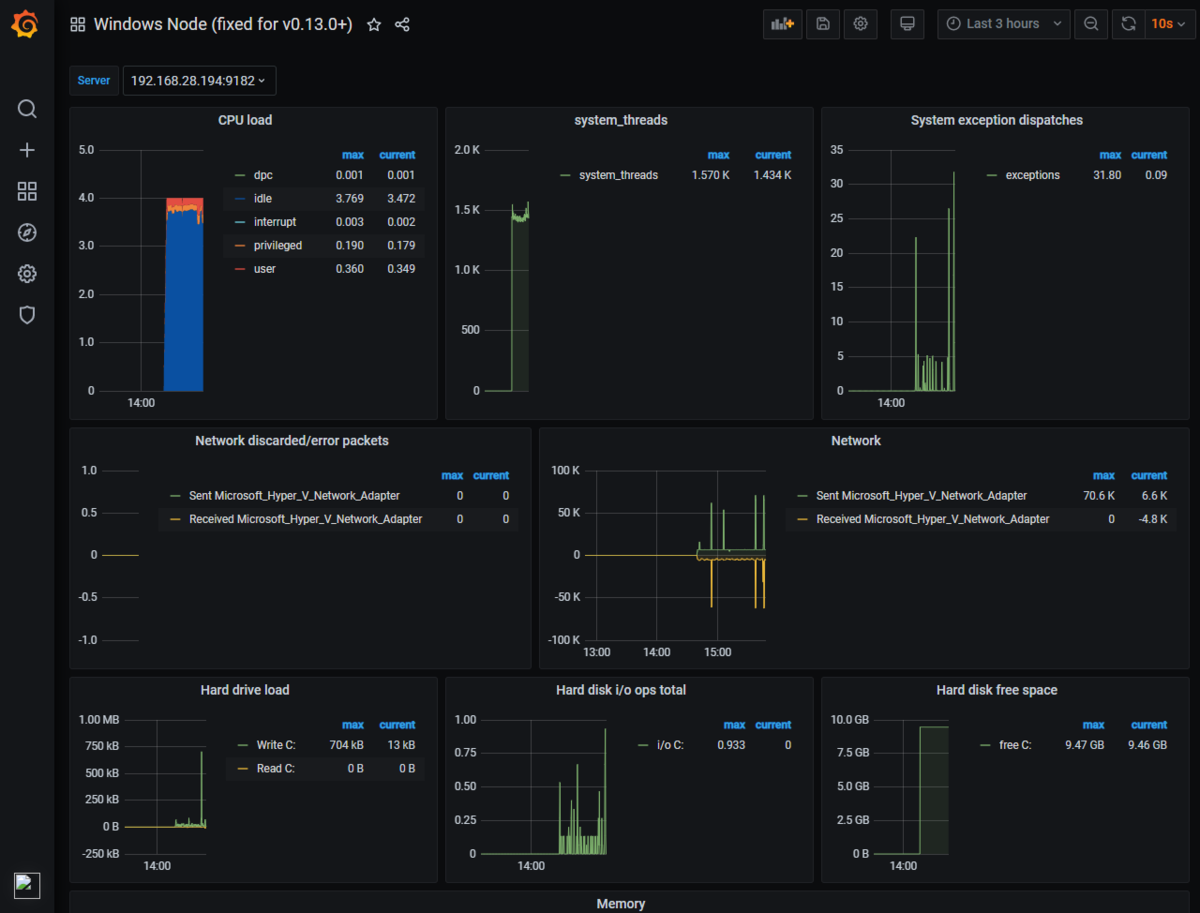Screen dimensions: 1200x913
Task: Open the Dashboards squares icon in sidebar
Action: pyautogui.click(x=27, y=191)
